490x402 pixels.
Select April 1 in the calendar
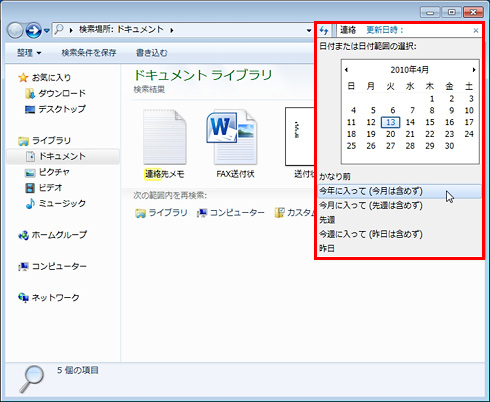click(x=432, y=99)
